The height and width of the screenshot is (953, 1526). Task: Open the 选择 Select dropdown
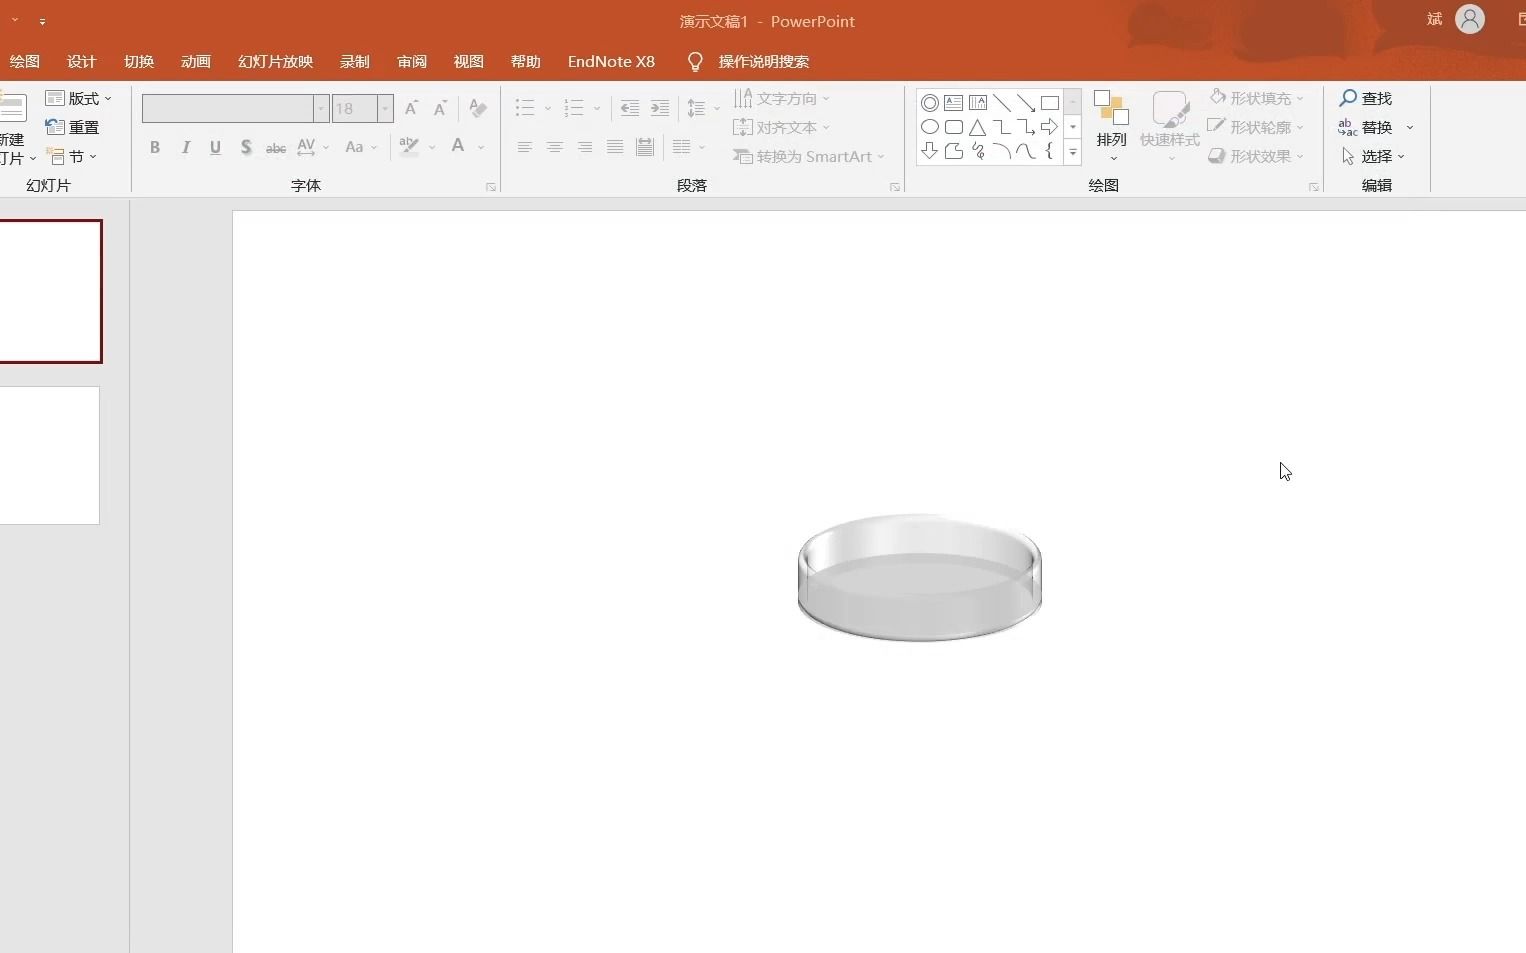point(1373,156)
